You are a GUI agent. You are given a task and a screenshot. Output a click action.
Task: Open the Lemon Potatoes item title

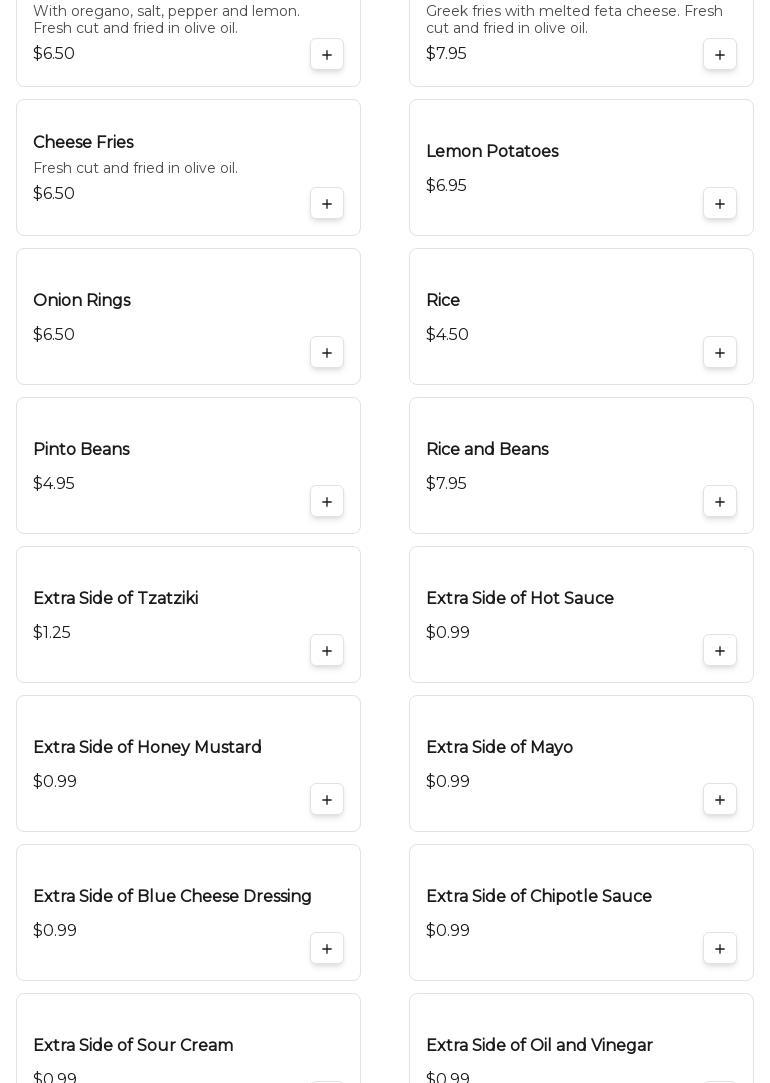[492, 152]
